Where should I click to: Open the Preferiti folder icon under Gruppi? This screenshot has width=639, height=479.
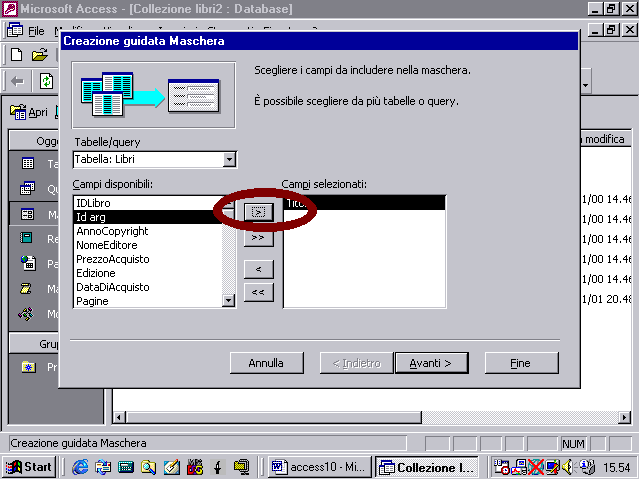[x=29, y=367]
